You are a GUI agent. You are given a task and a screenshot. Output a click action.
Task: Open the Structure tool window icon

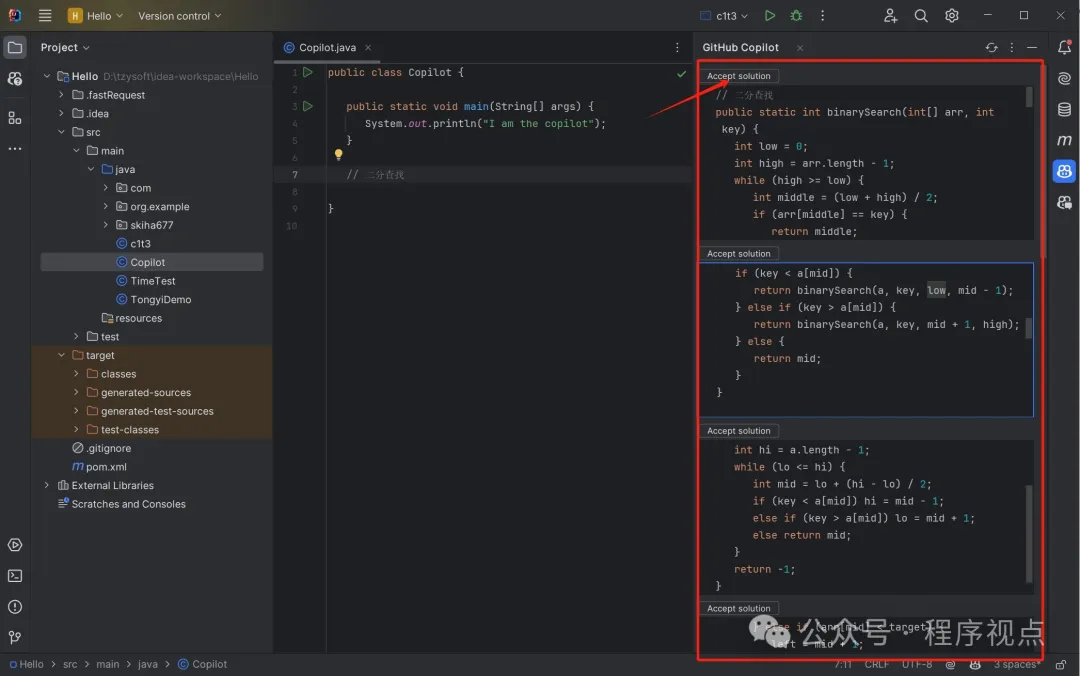click(x=14, y=119)
